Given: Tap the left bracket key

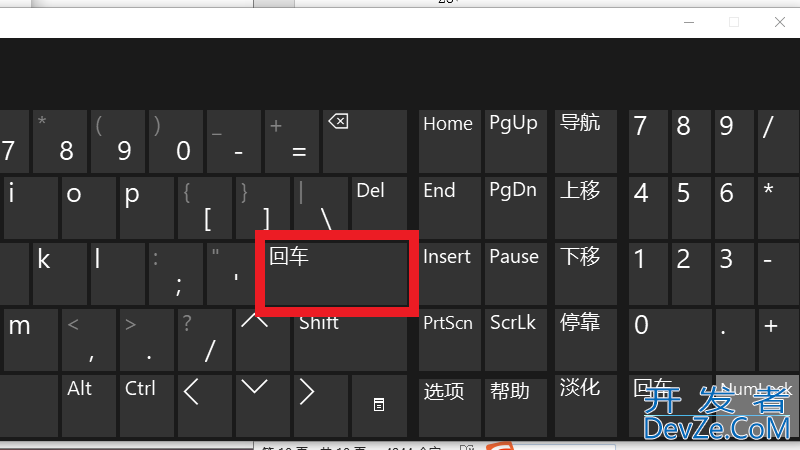Looking at the screenshot, I should tap(205, 208).
